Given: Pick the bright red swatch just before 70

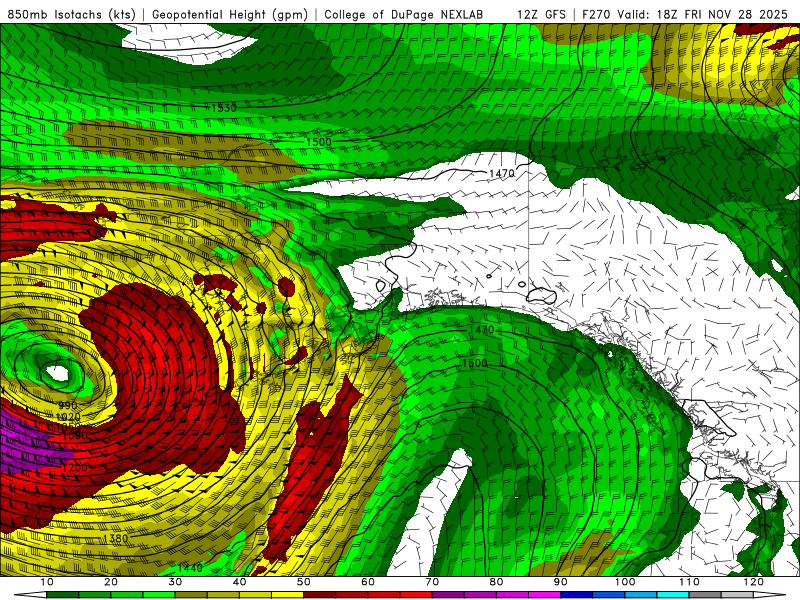Looking at the screenshot, I should [416, 595].
